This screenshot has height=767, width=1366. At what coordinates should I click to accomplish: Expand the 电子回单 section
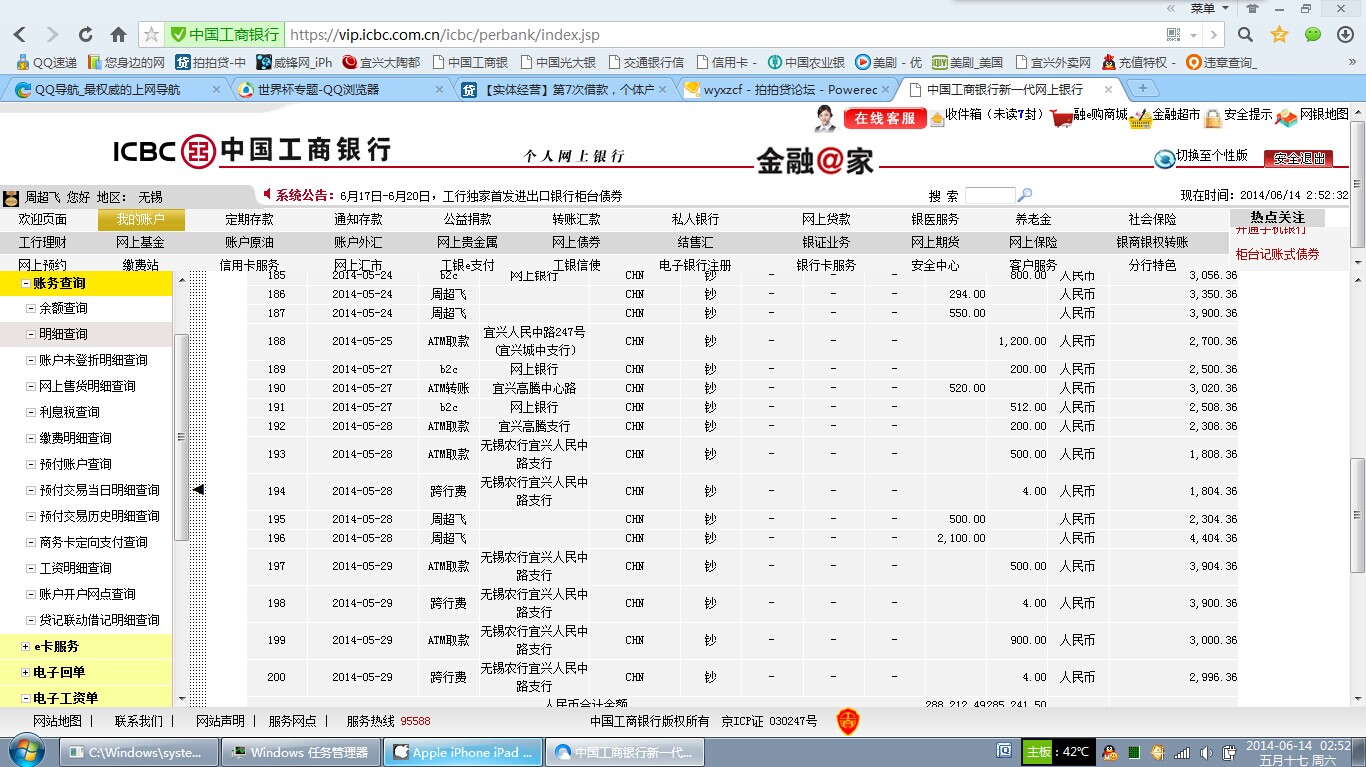click(26, 673)
